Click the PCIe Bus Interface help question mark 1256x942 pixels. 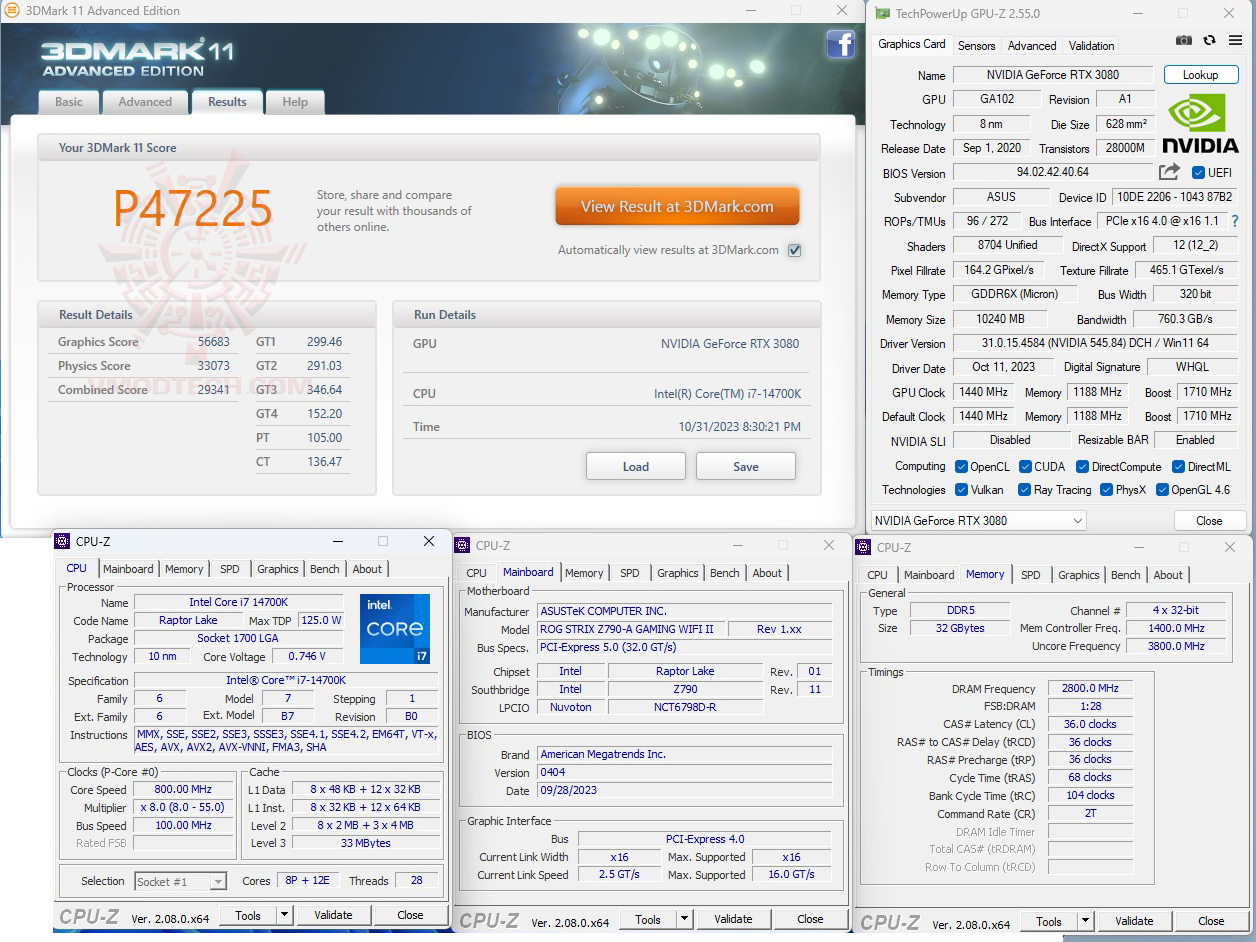tap(1237, 221)
